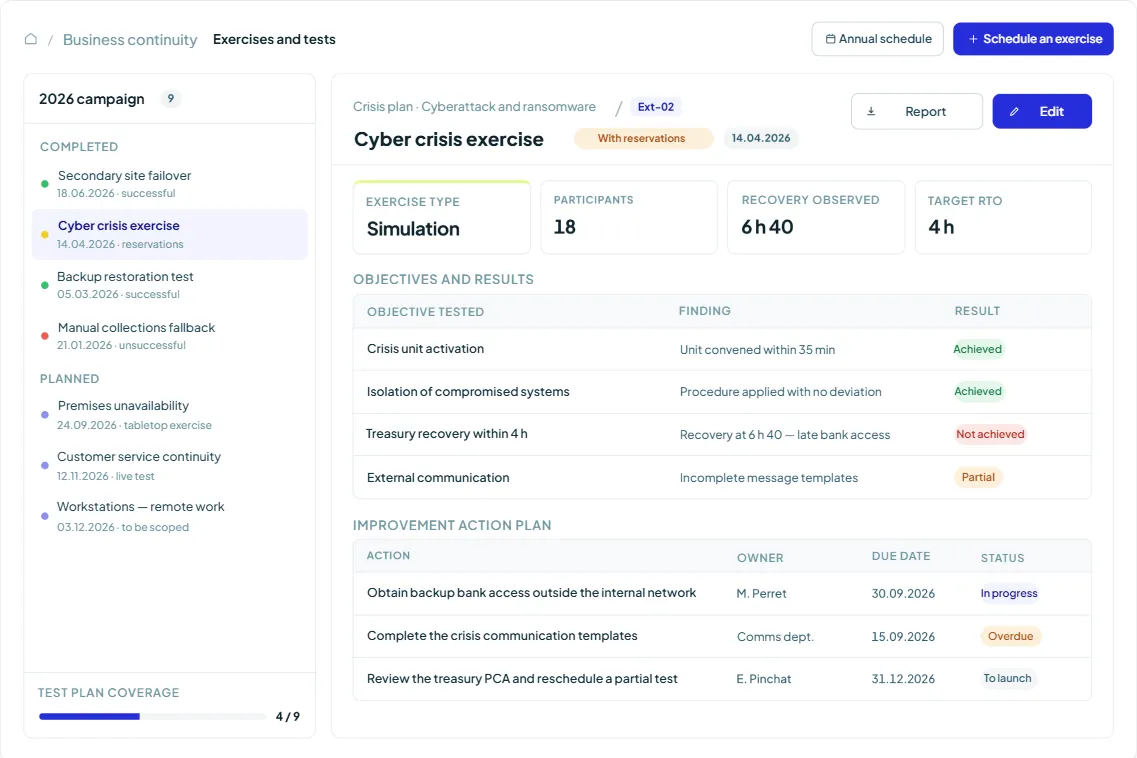This screenshot has height=758, width=1137.
Task: Open Backup restoration test entry
Action: click(x=170, y=285)
